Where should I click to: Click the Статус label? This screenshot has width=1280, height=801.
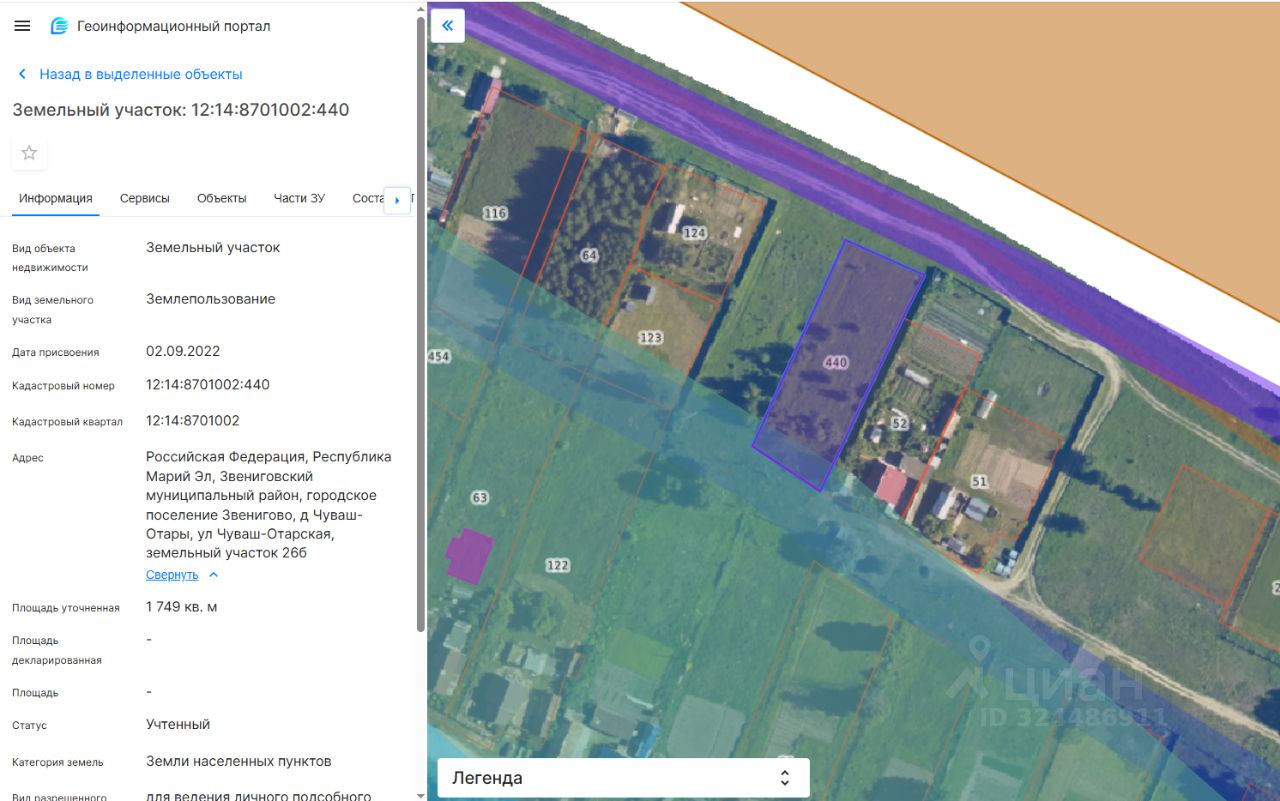click(x=29, y=726)
